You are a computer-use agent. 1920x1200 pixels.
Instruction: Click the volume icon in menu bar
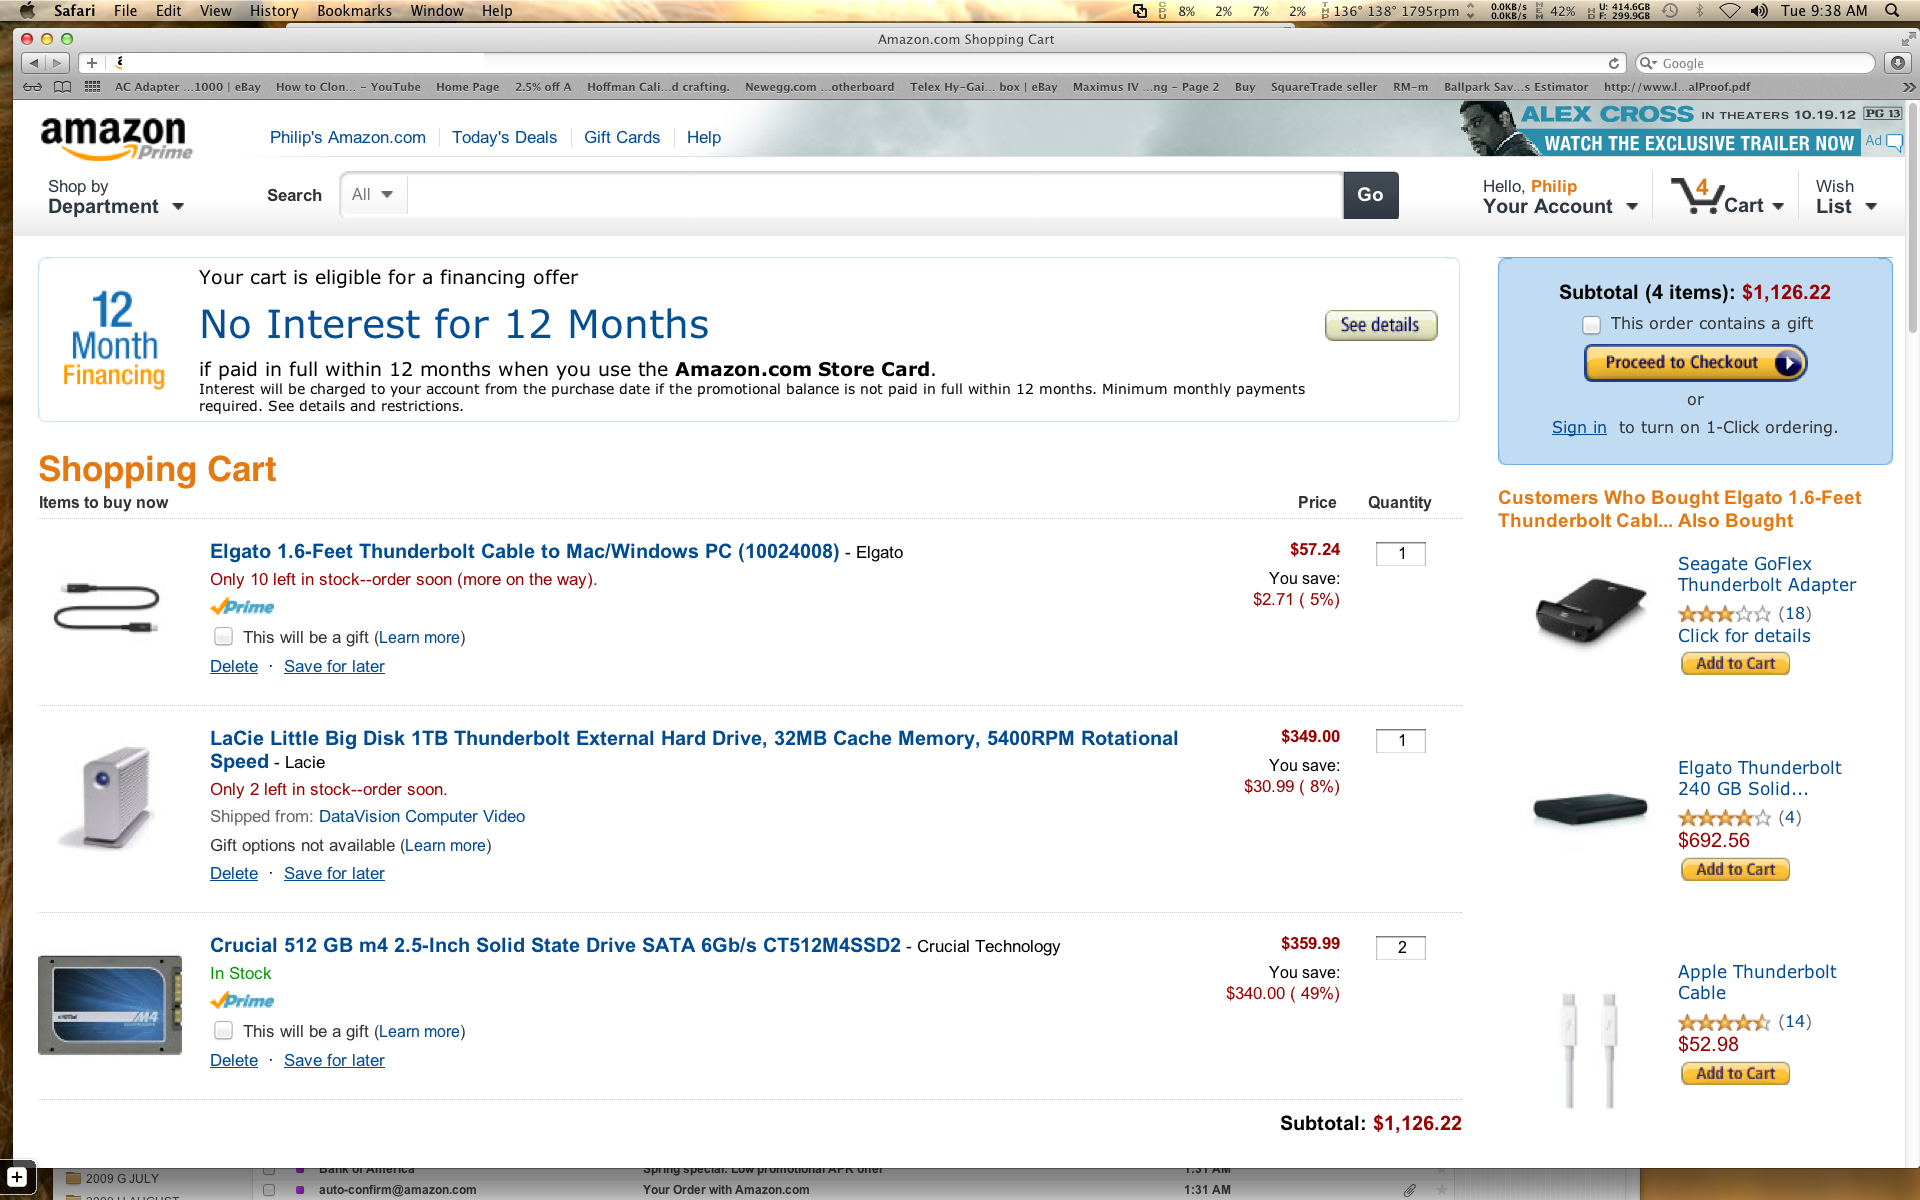tap(1759, 11)
